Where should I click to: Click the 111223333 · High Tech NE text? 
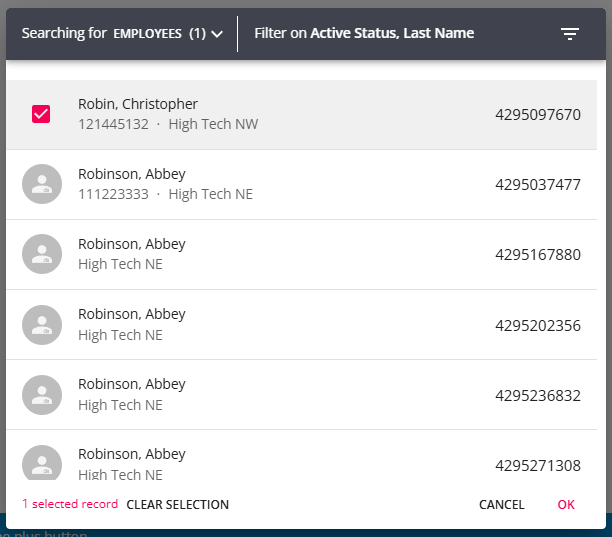tap(165, 194)
